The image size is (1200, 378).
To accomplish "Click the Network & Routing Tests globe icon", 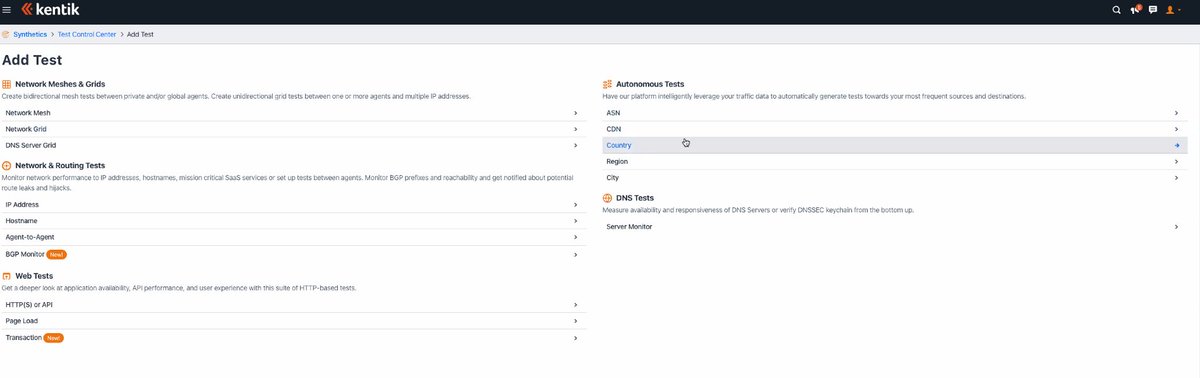I will [7, 165].
